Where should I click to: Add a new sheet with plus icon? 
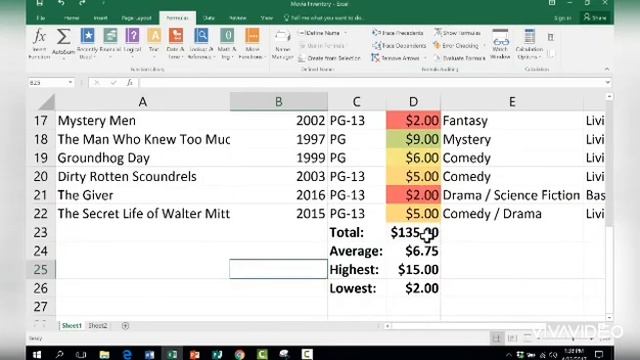(x=125, y=326)
